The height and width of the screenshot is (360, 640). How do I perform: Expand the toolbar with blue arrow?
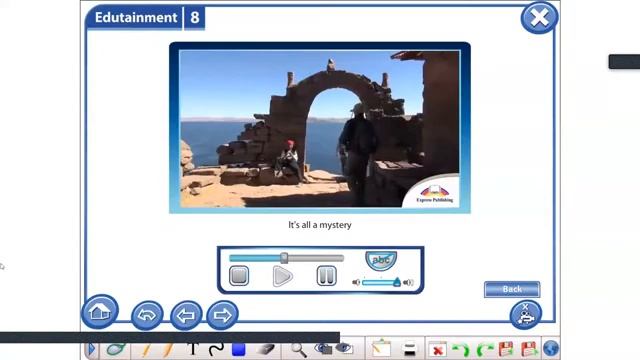coord(91,349)
